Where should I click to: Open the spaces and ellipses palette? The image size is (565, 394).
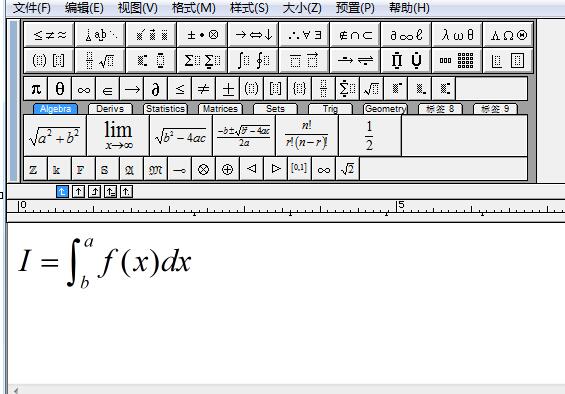[x=100, y=35]
